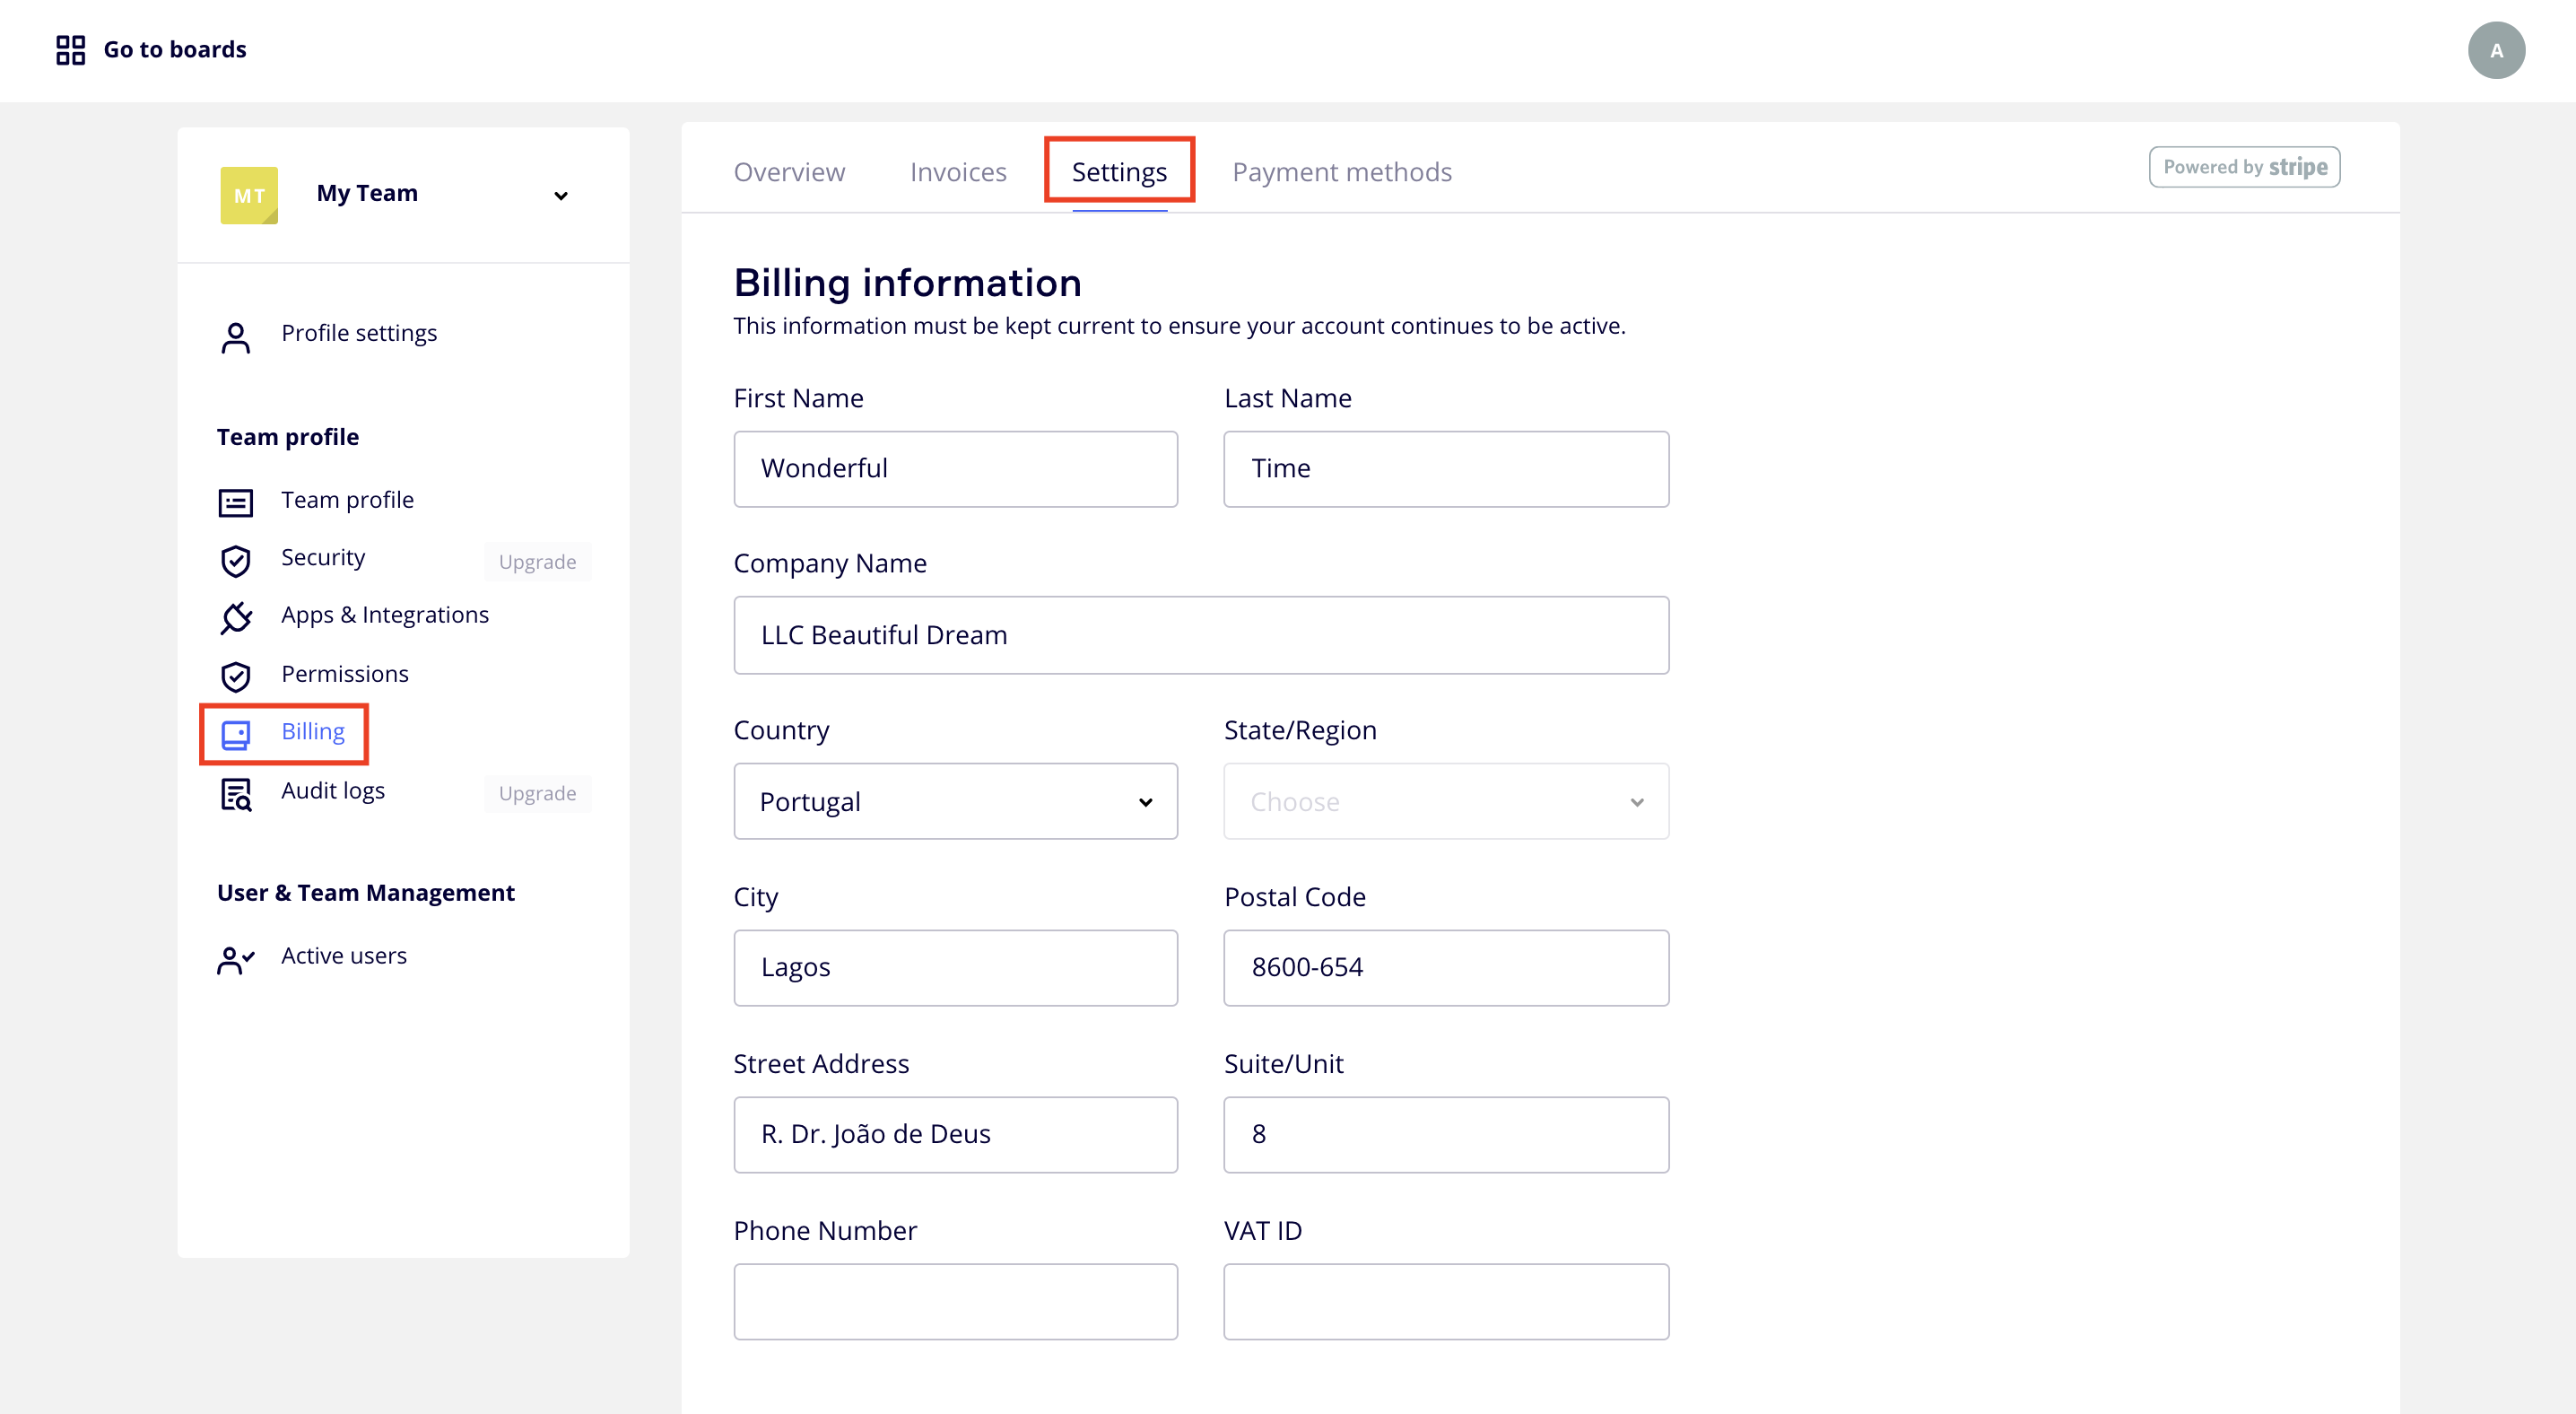Image resolution: width=2576 pixels, height=1414 pixels.
Task: Click the Profile settings person icon
Action: point(236,338)
